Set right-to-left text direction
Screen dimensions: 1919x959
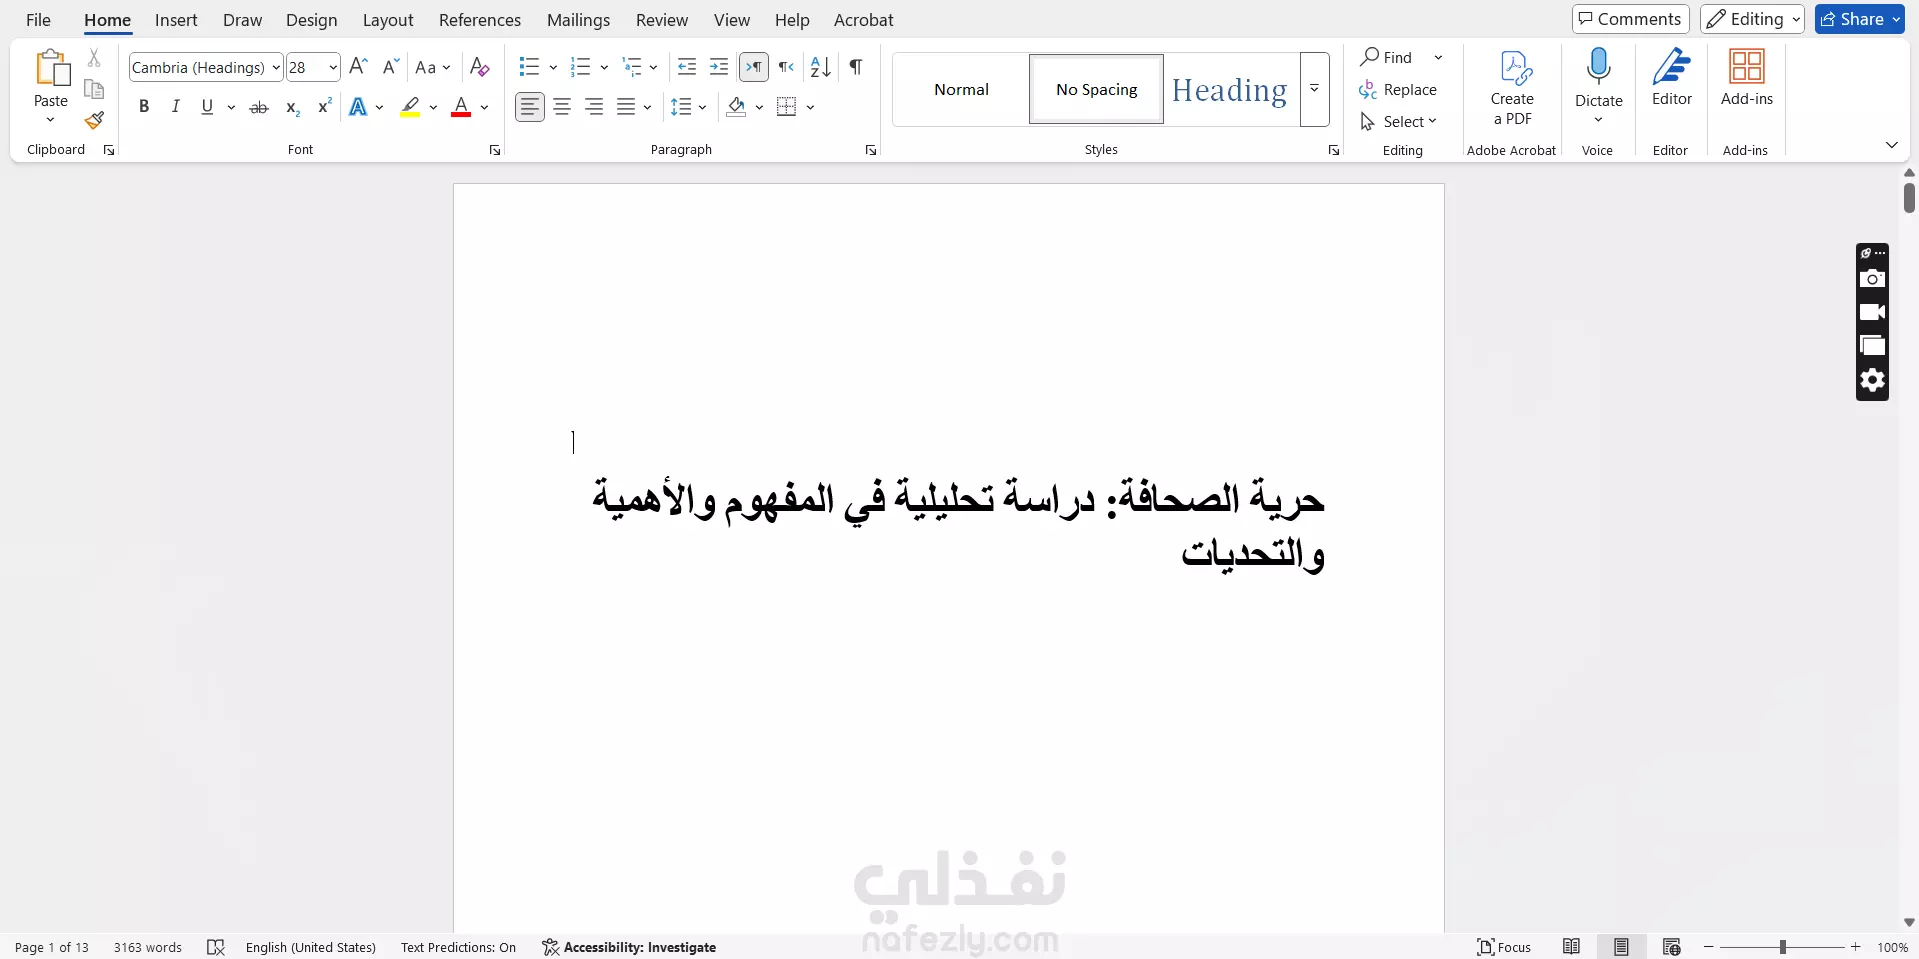[x=787, y=67]
